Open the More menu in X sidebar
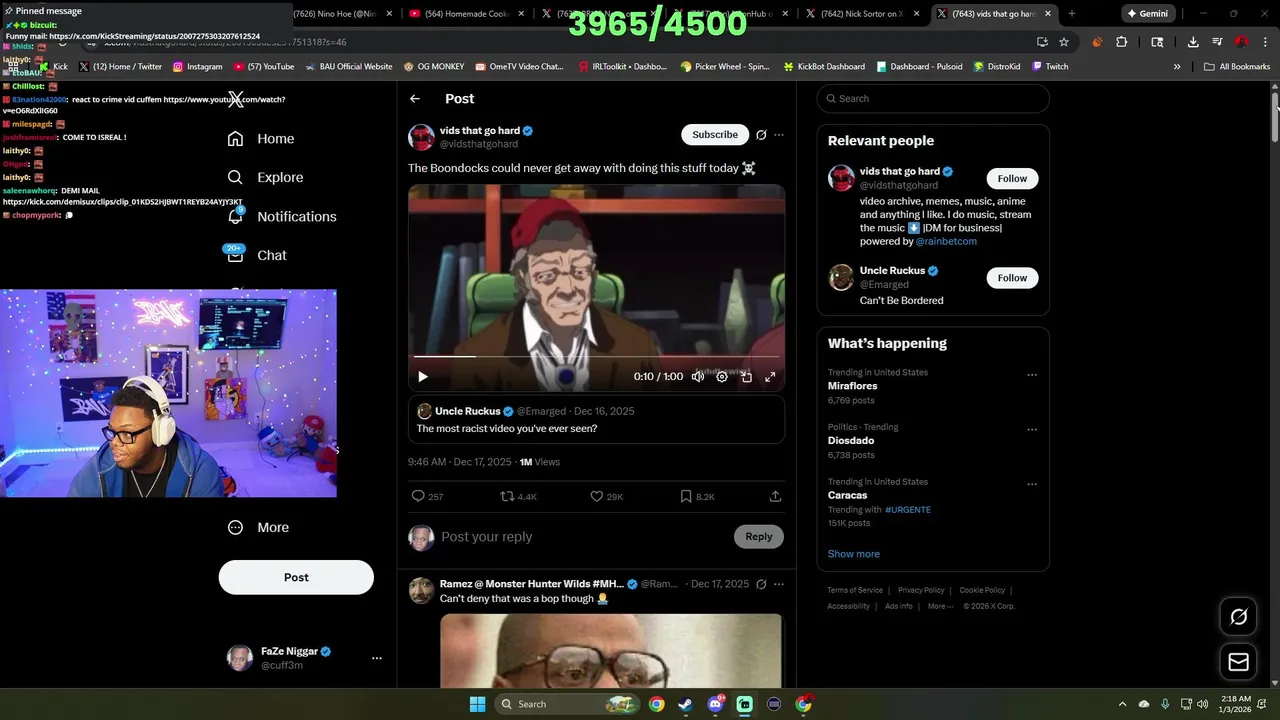 click(258, 527)
